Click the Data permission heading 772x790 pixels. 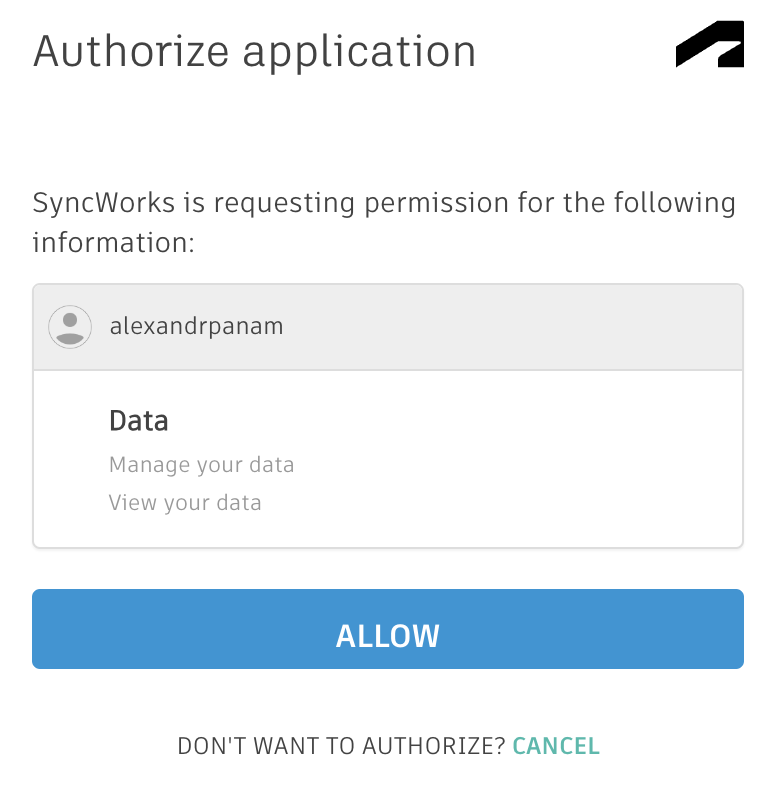pos(138,421)
